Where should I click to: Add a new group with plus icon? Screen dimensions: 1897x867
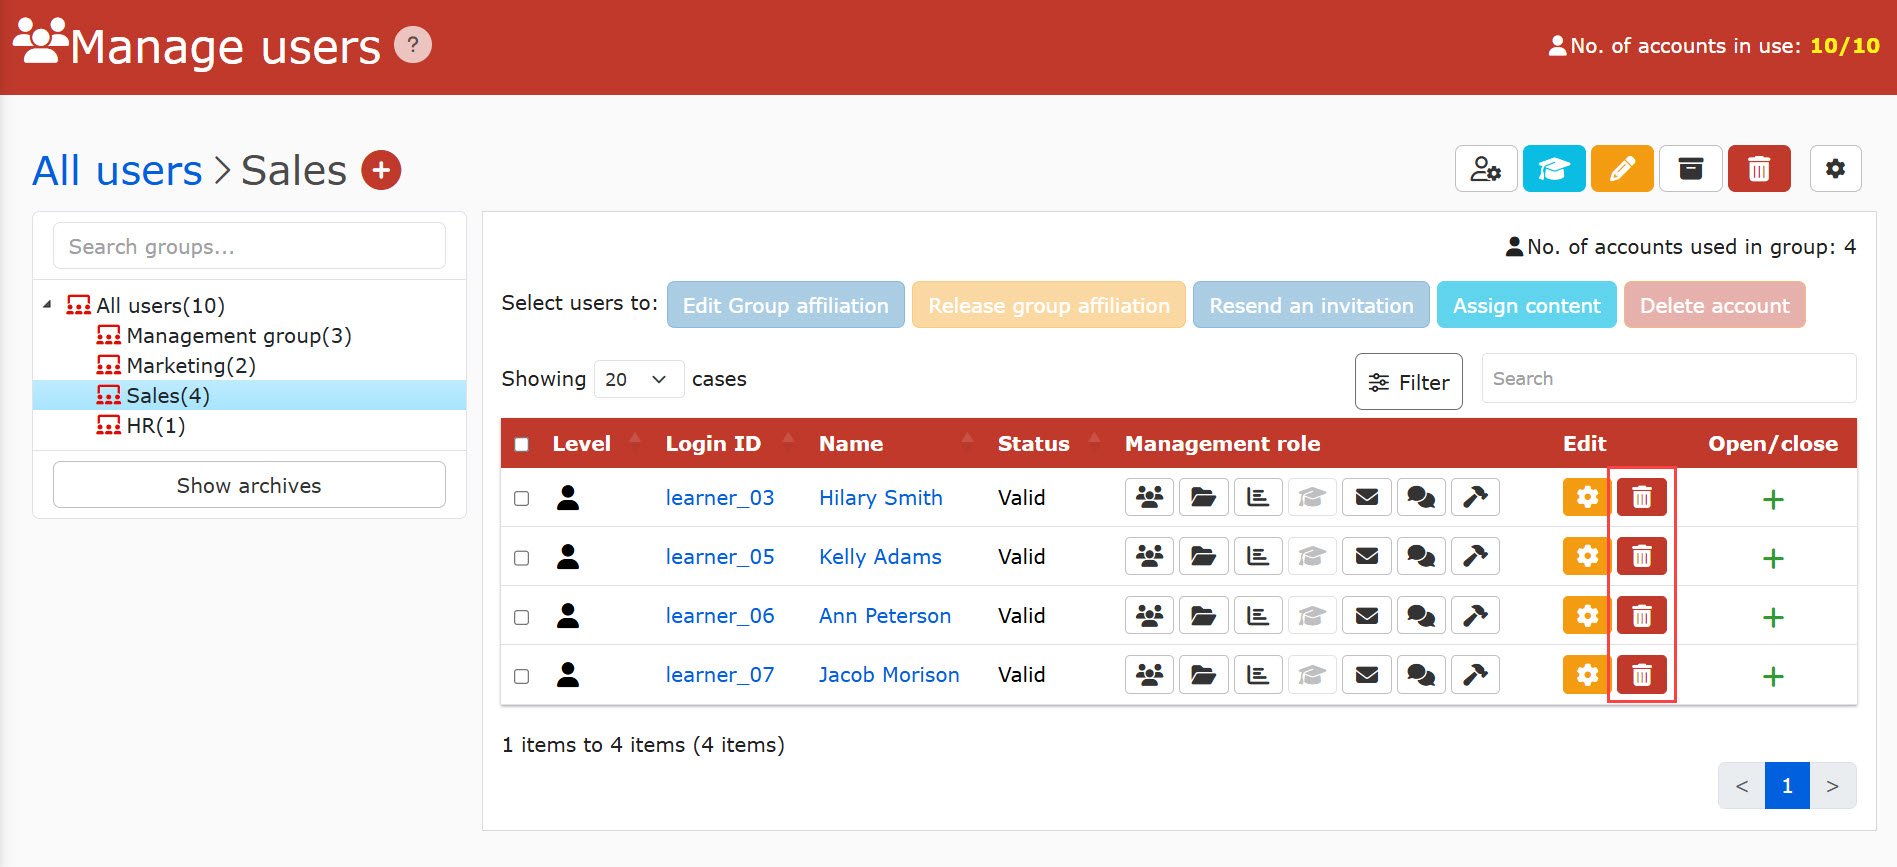pos(381,170)
